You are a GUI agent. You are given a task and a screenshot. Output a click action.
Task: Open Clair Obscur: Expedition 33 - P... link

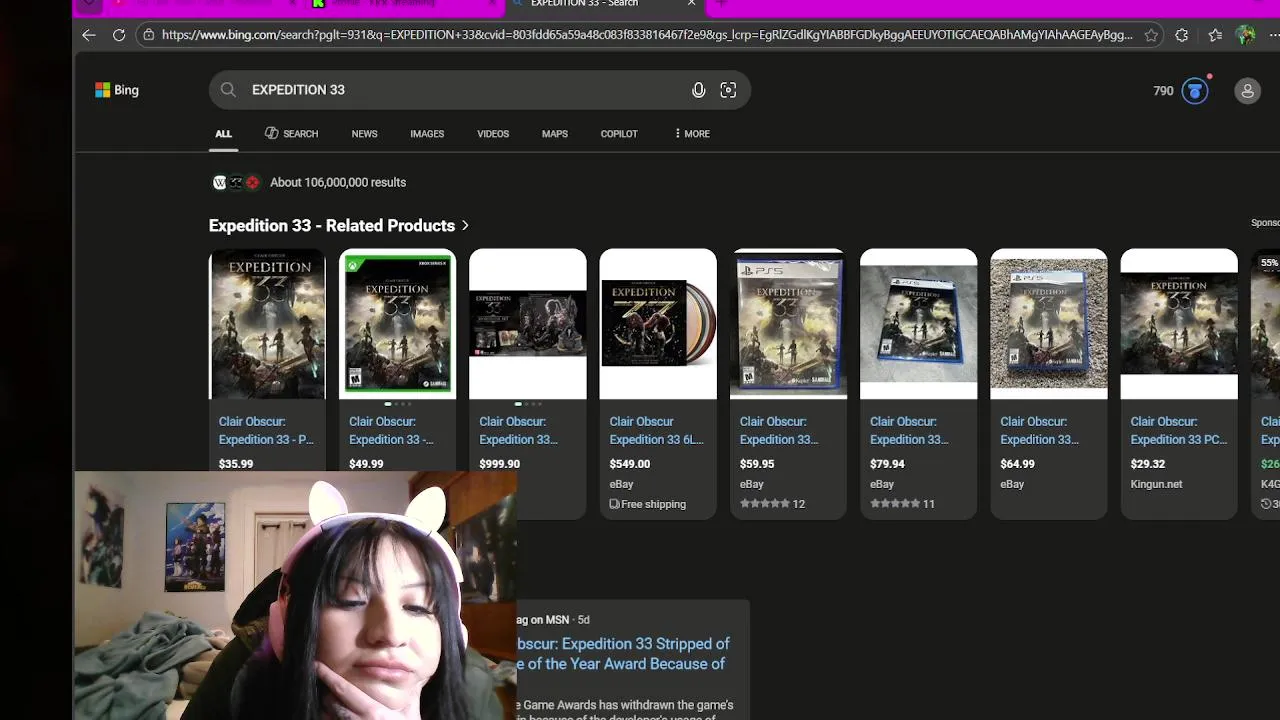click(266, 431)
